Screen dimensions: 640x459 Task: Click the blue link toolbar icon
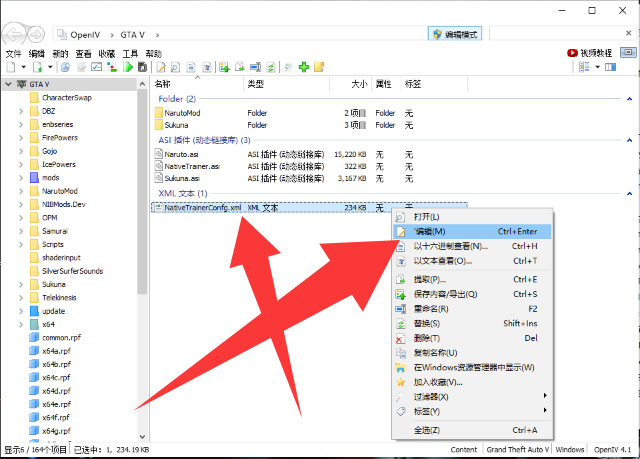pos(65,67)
